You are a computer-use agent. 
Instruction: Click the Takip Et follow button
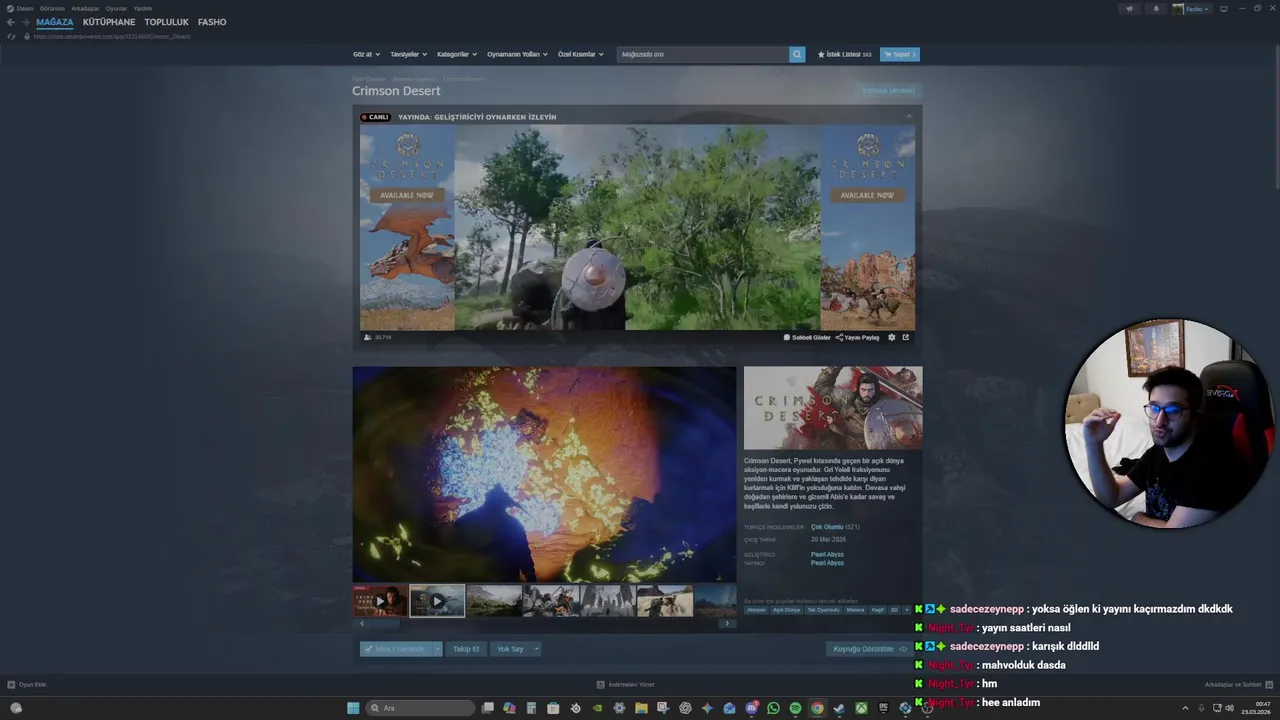pyautogui.click(x=466, y=649)
